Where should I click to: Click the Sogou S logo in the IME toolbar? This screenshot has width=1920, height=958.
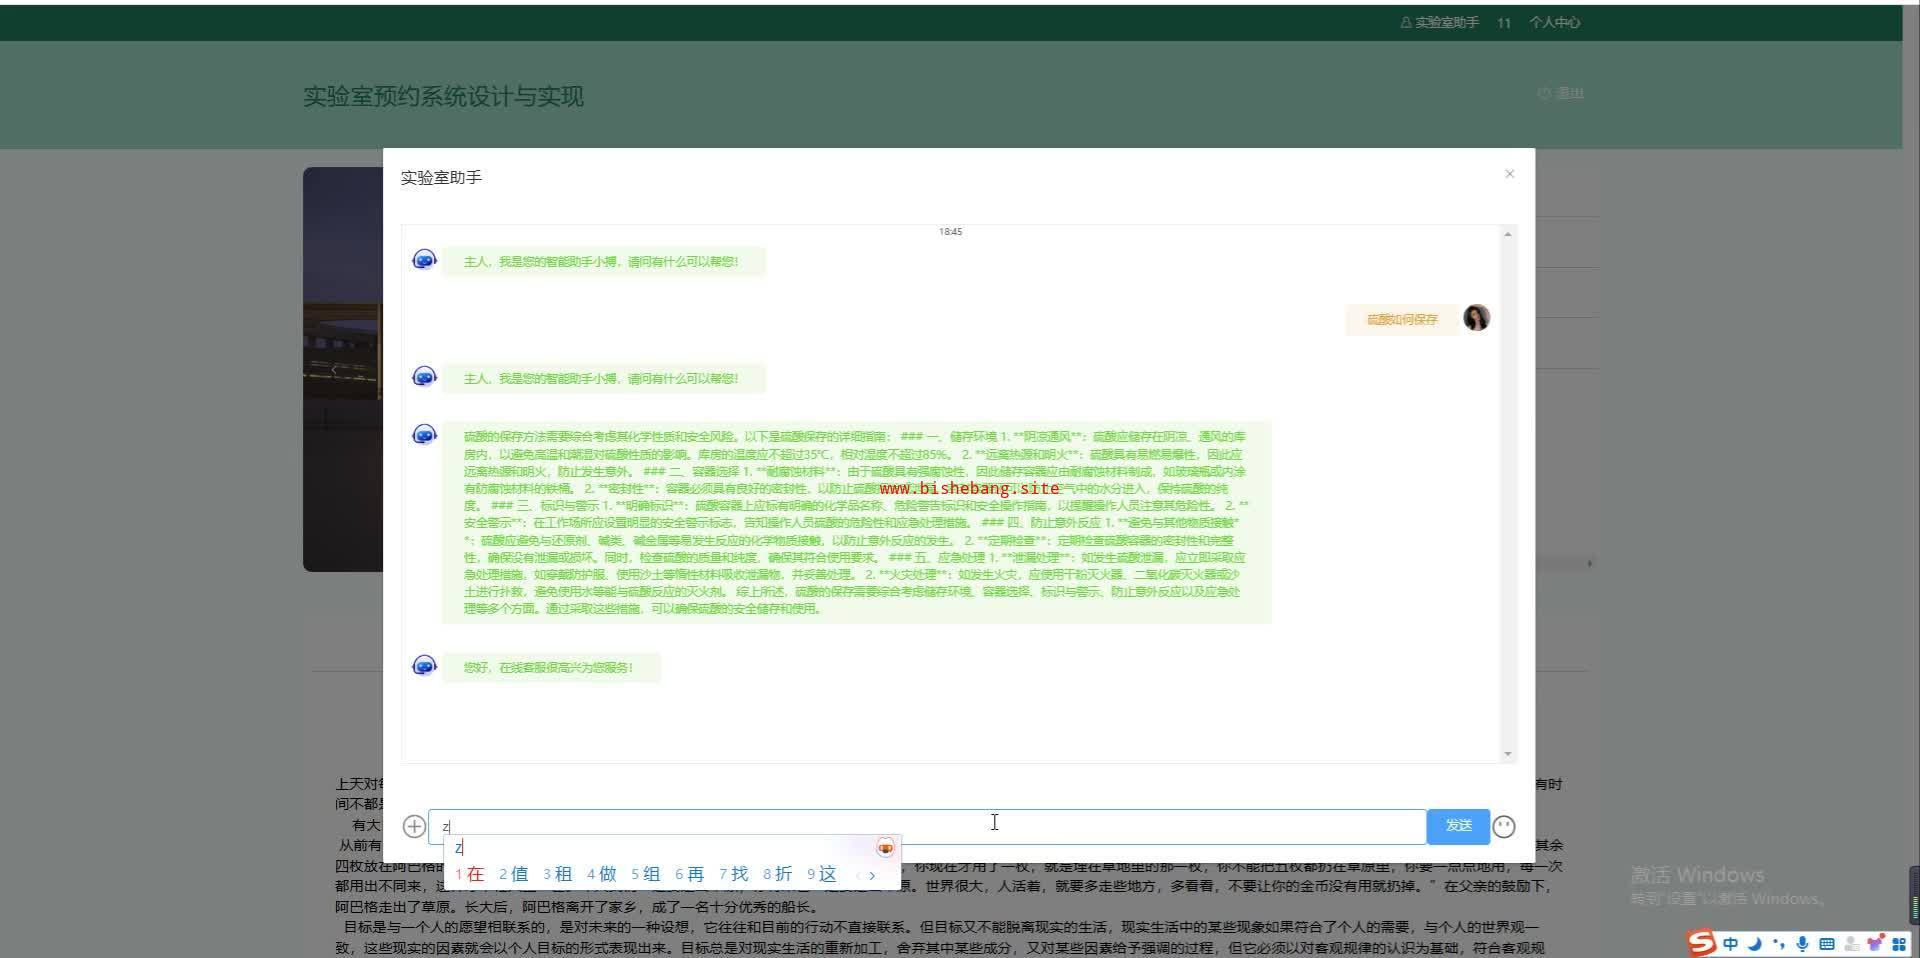click(x=1701, y=942)
